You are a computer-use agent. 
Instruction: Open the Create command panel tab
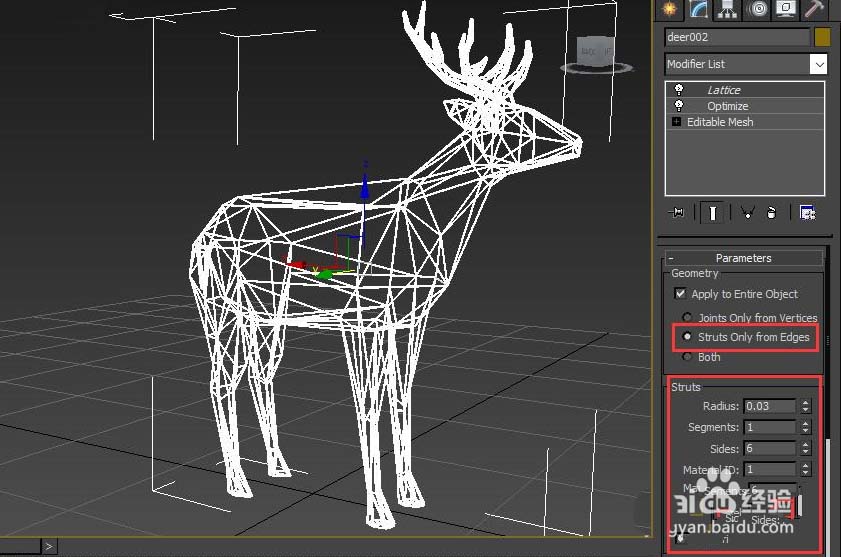[x=669, y=9]
